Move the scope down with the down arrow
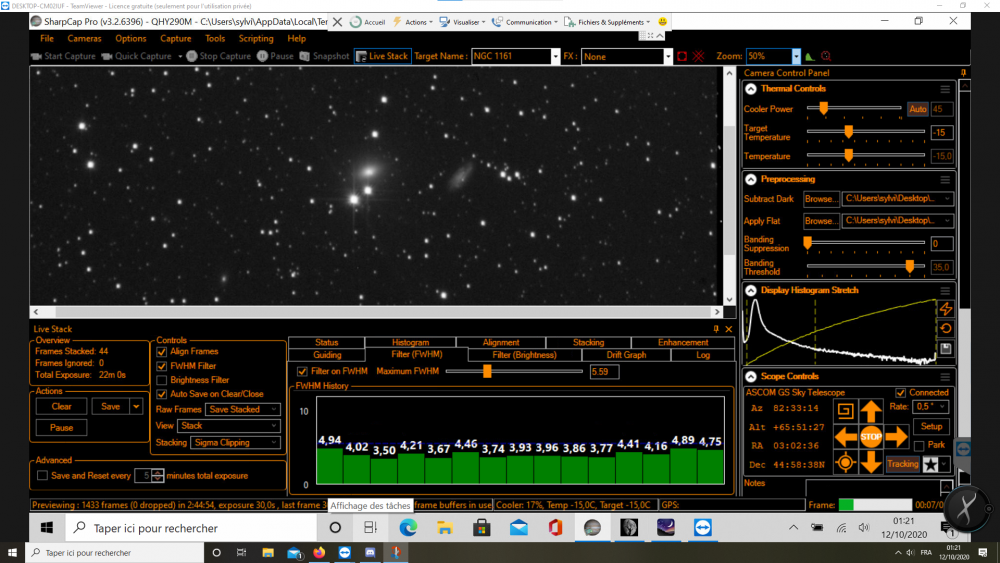Image resolution: width=1000 pixels, height=563 pixels. click(871, 463)
